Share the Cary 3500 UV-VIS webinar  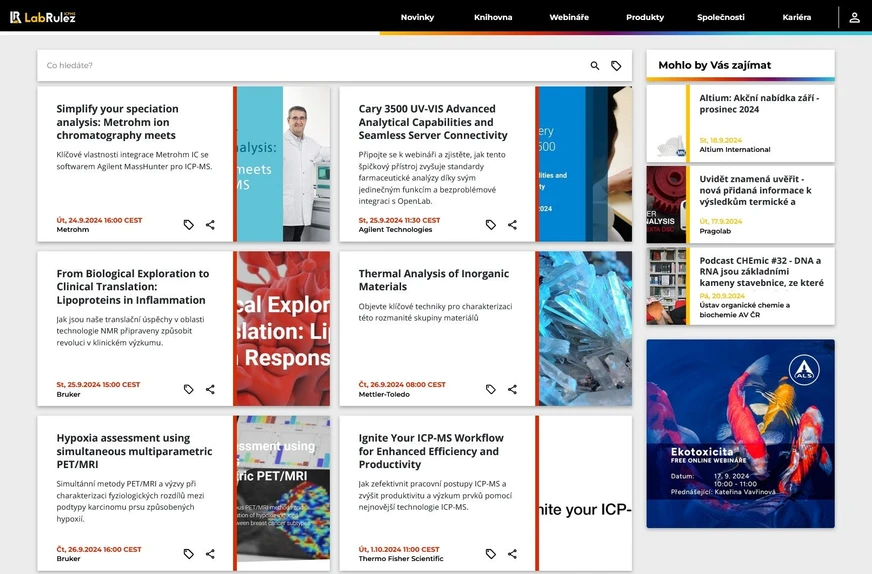pos(512,225)
